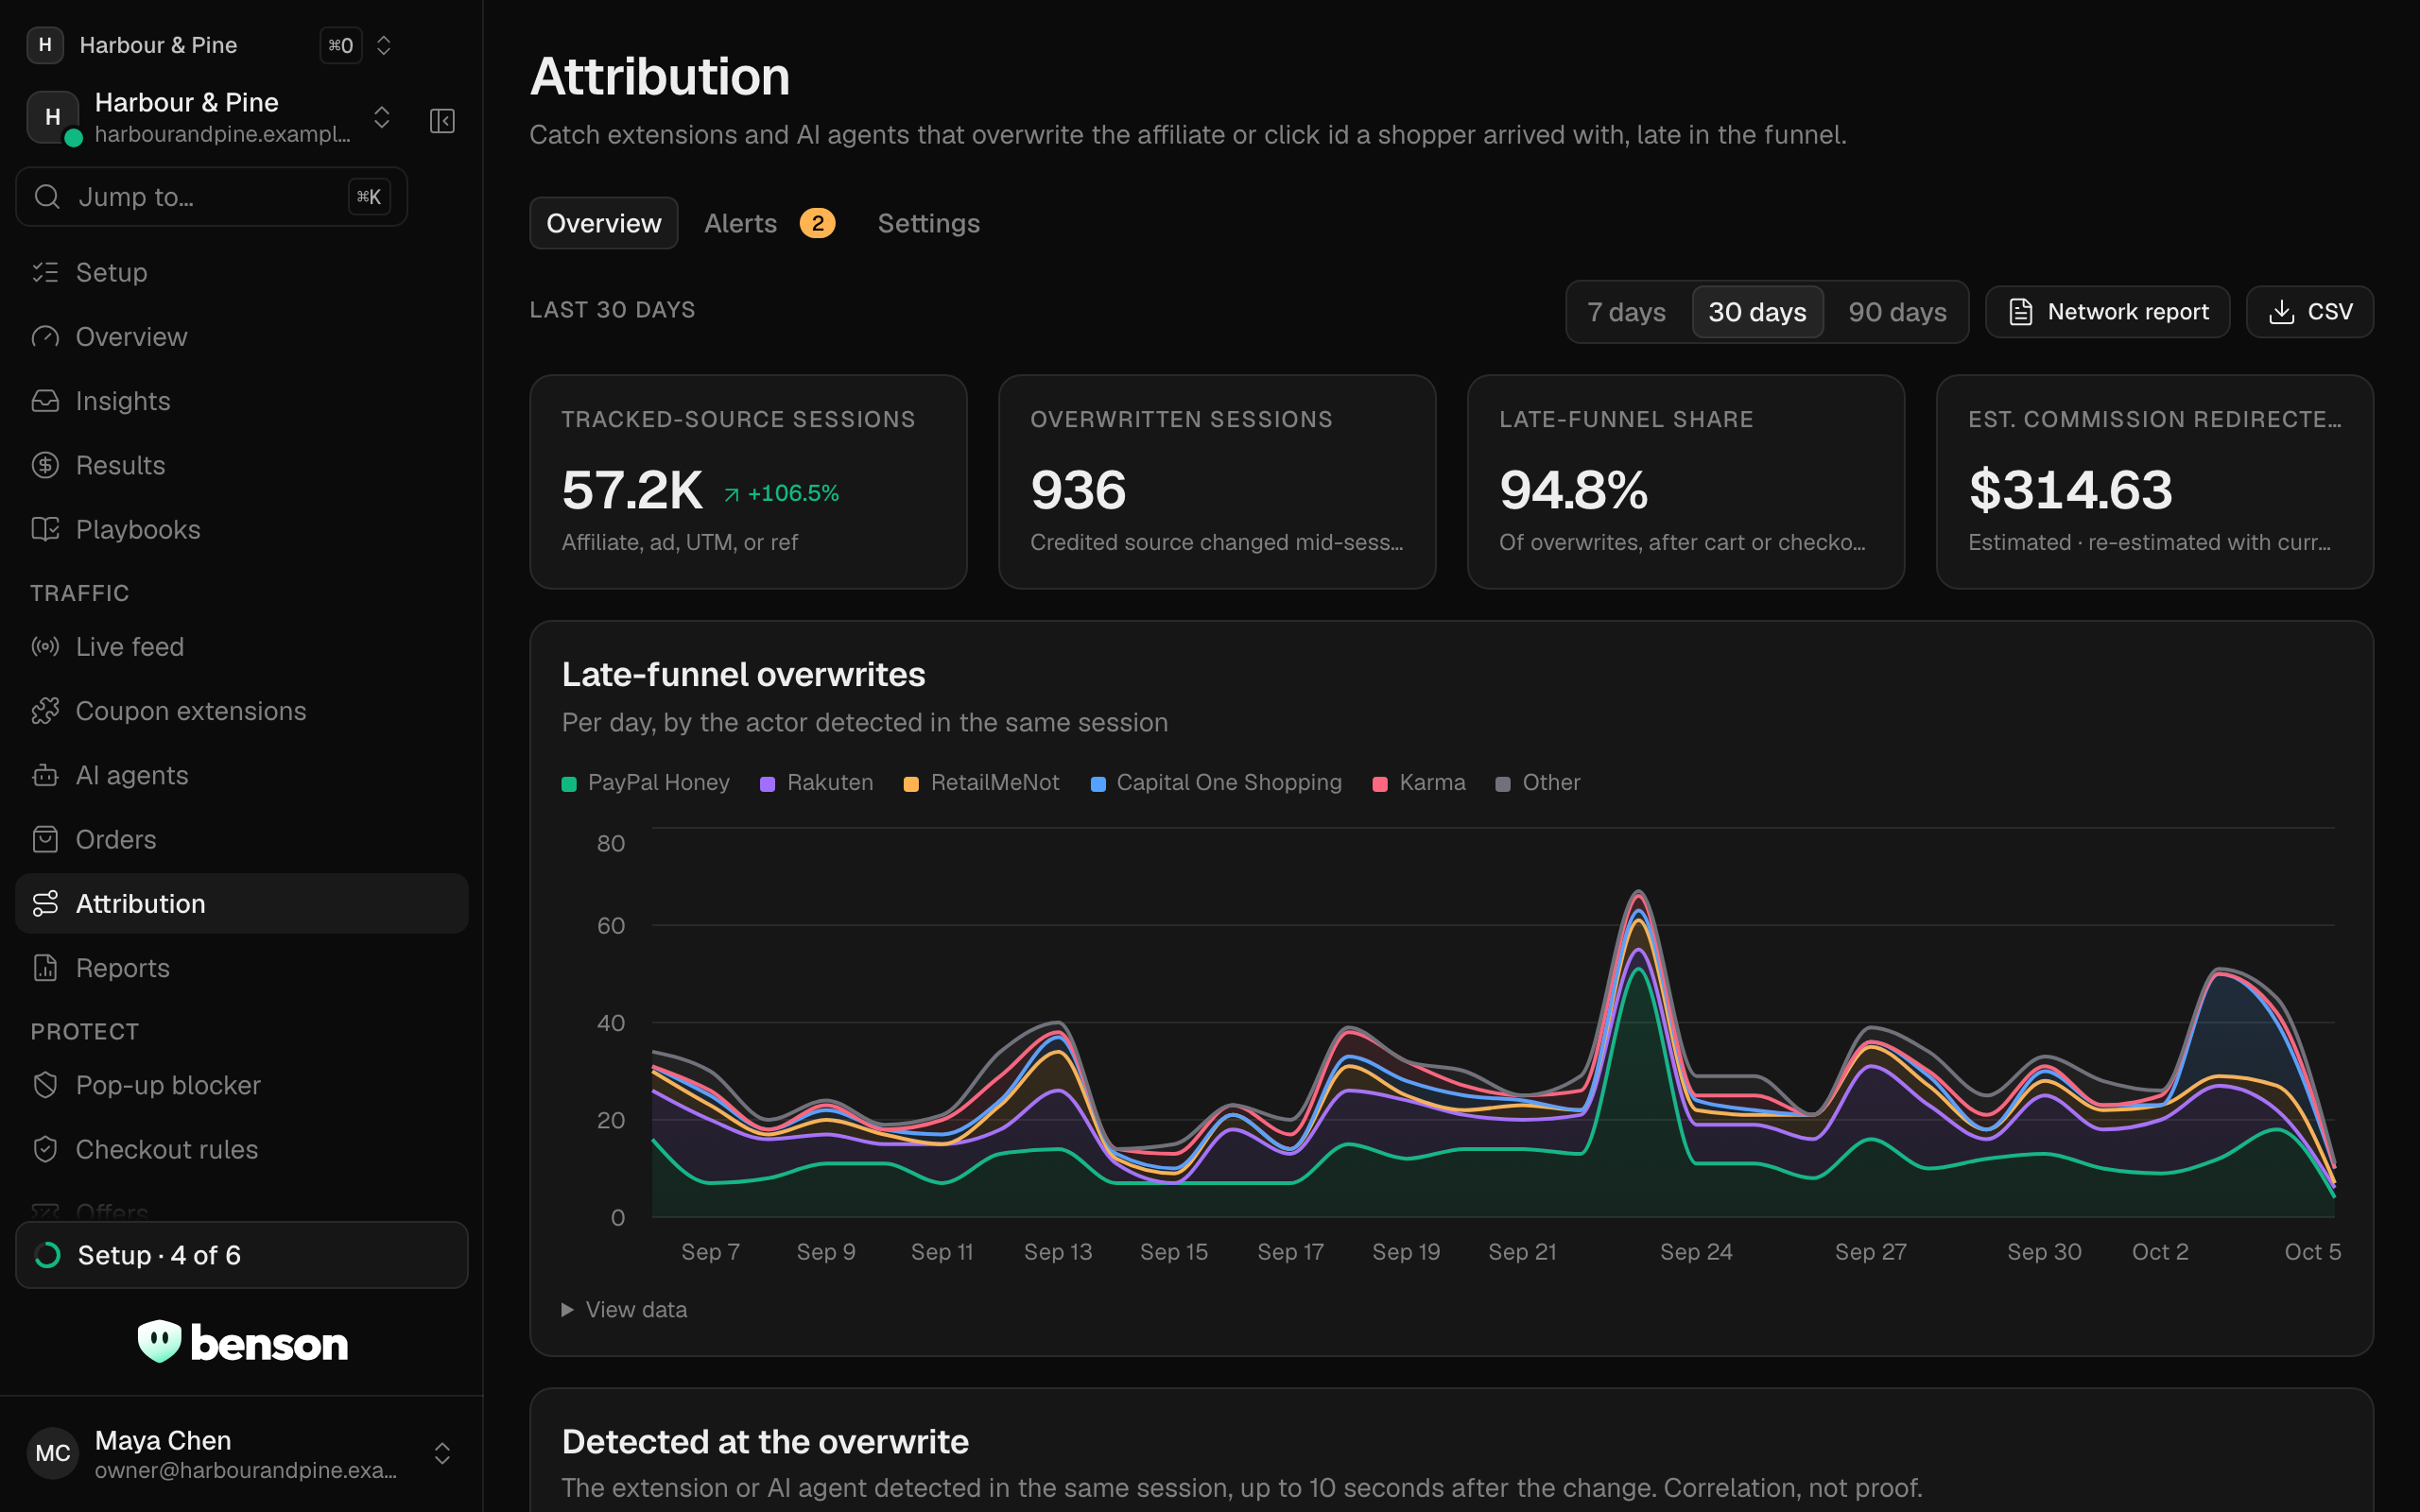
Task: Click the Coupon extensions puzzle icon
Action: 45,711
